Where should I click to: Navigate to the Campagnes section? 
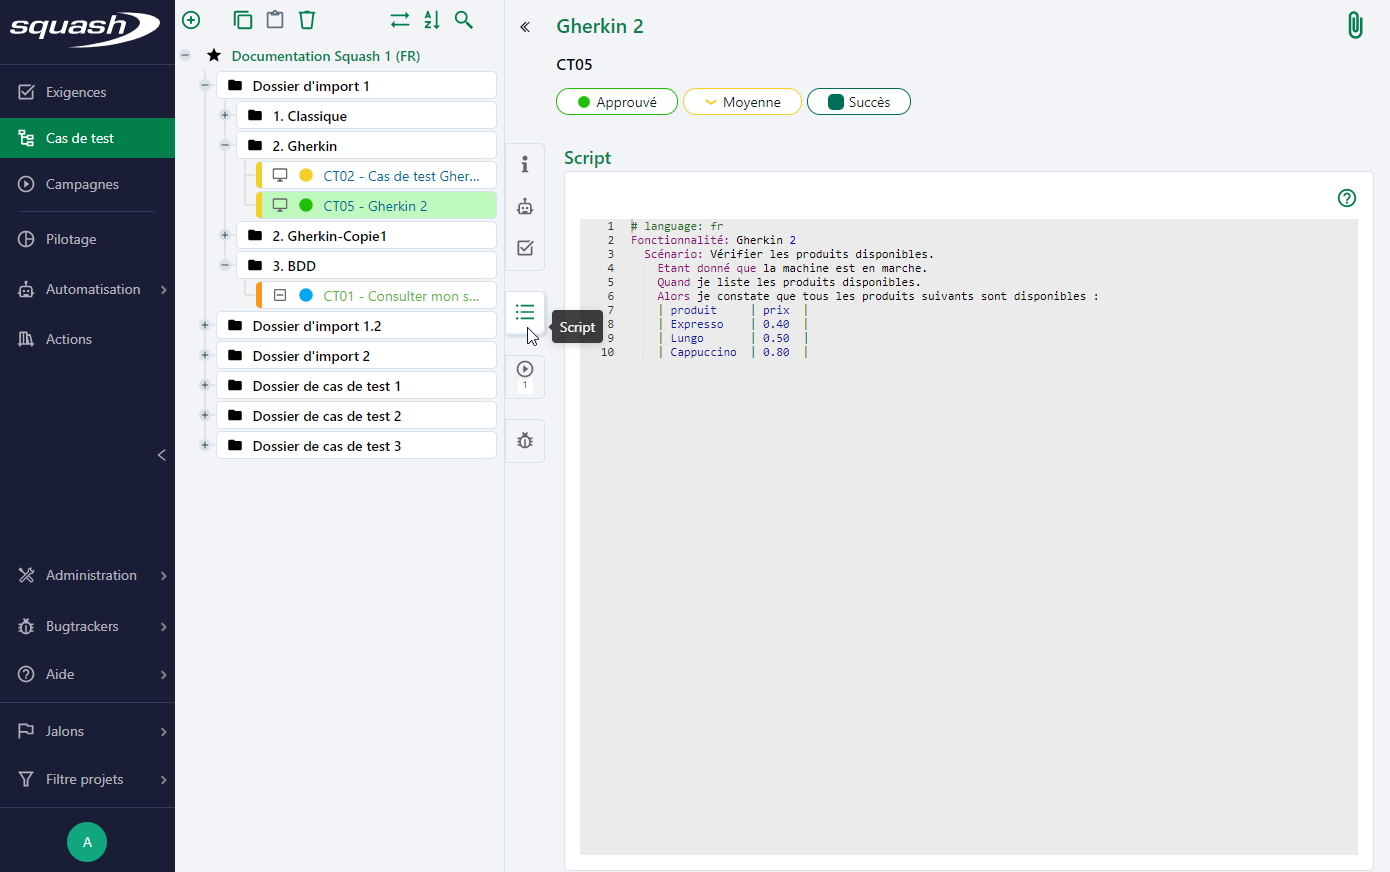coord(82,184)
